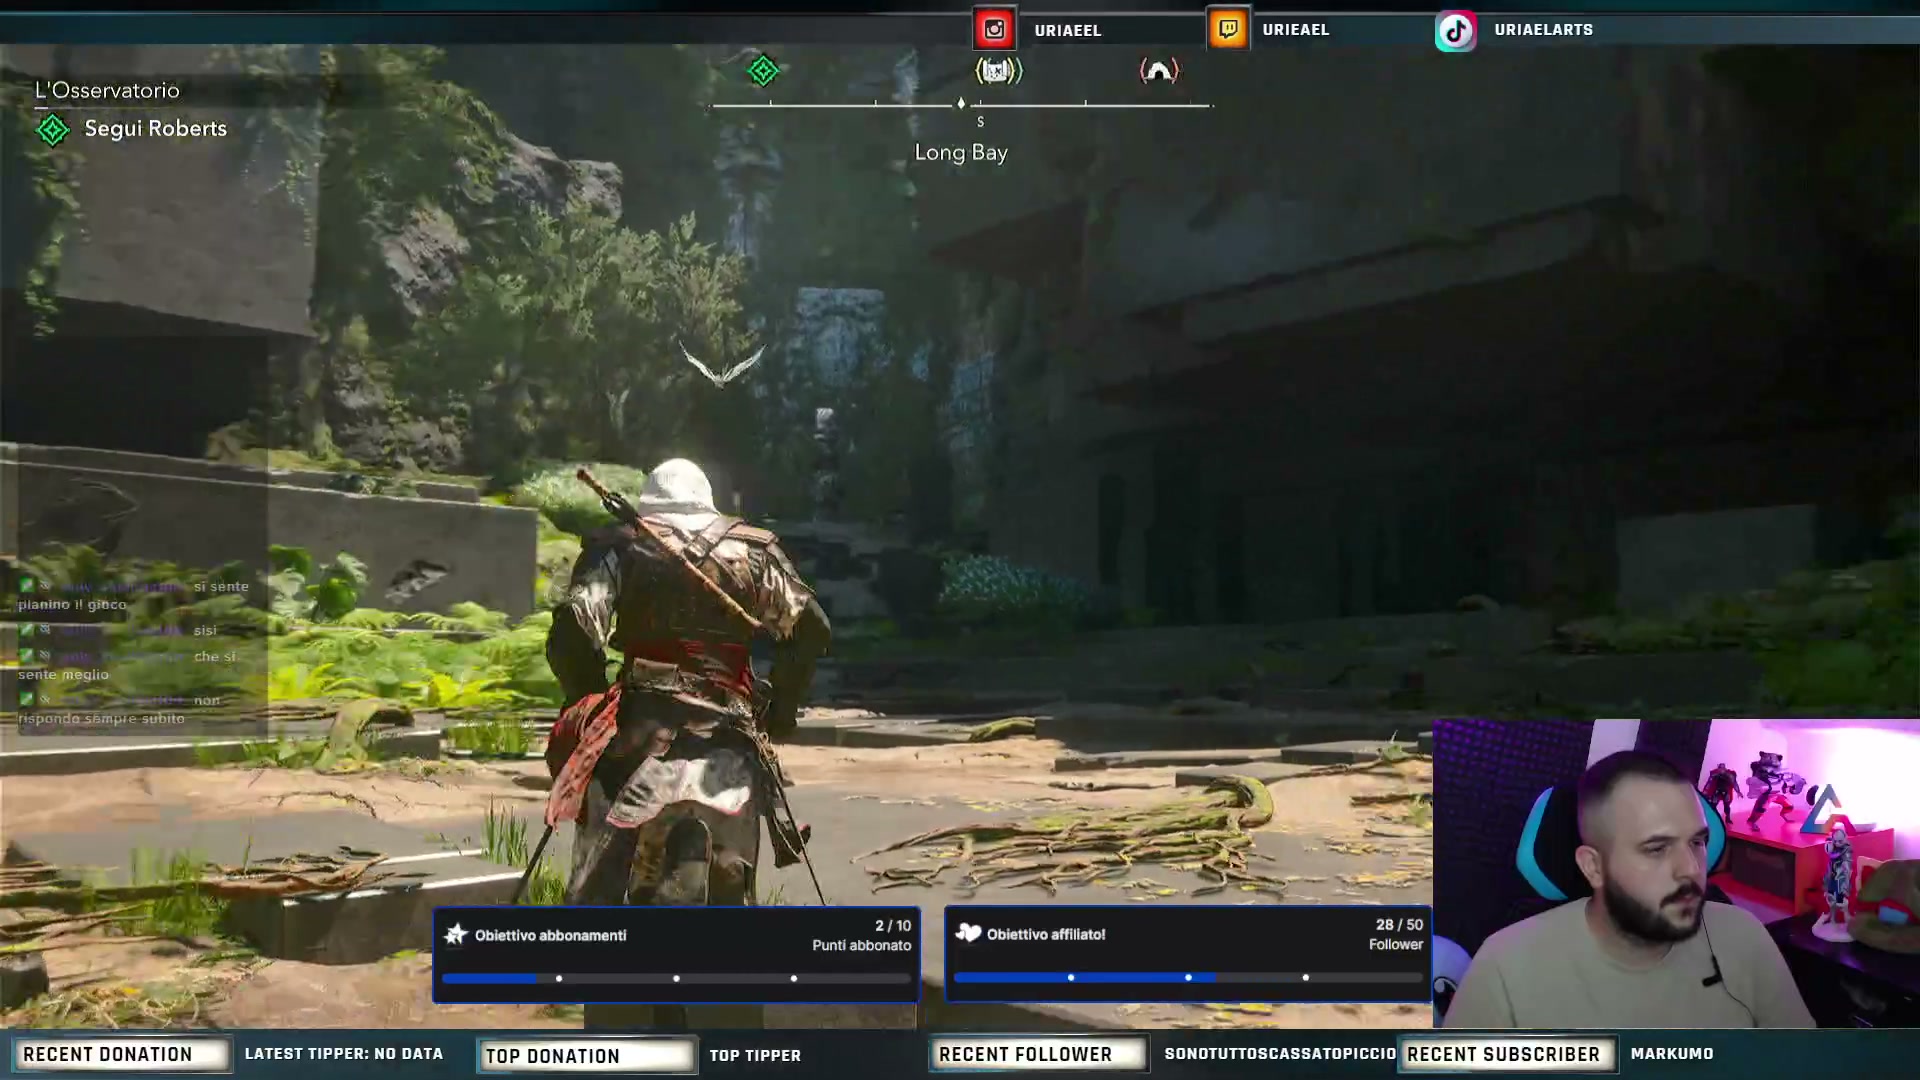Click the LATEST TIPPER: NO DATA text
Image resolution: width=1920 pixels, height=1080 pixels.
pyautogui.click(x=344, y=1054)
